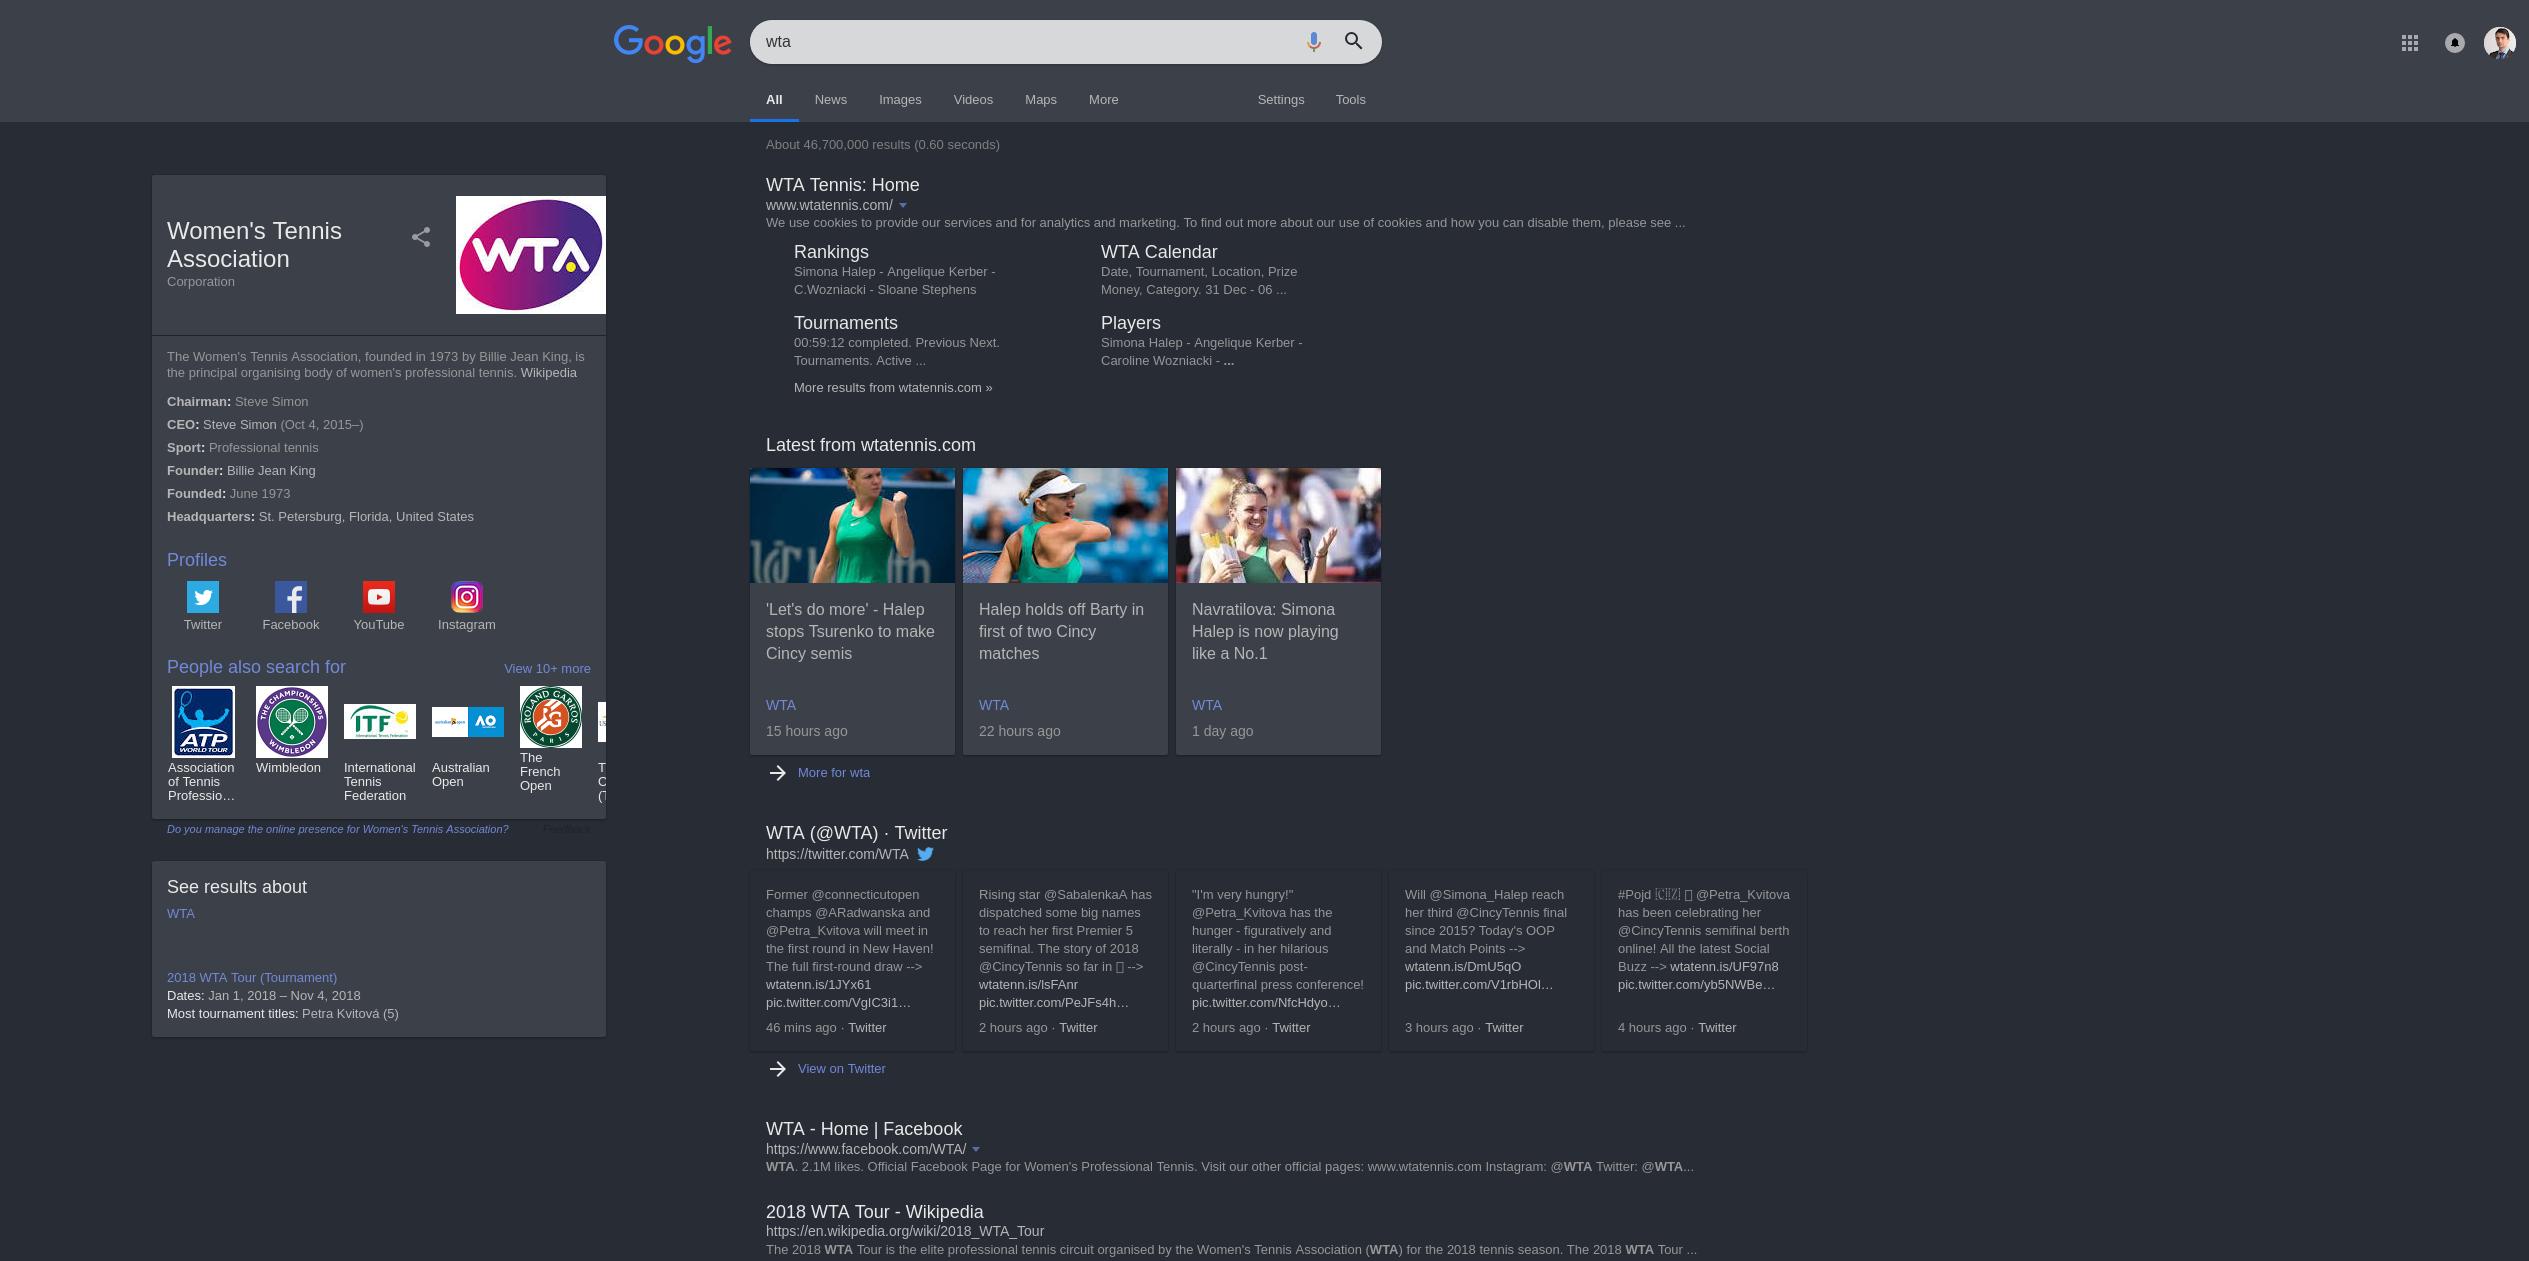Switch to the Maps tab
The width and height of the screenshot is (2529, 1261).
click(x=1041, y=100)
